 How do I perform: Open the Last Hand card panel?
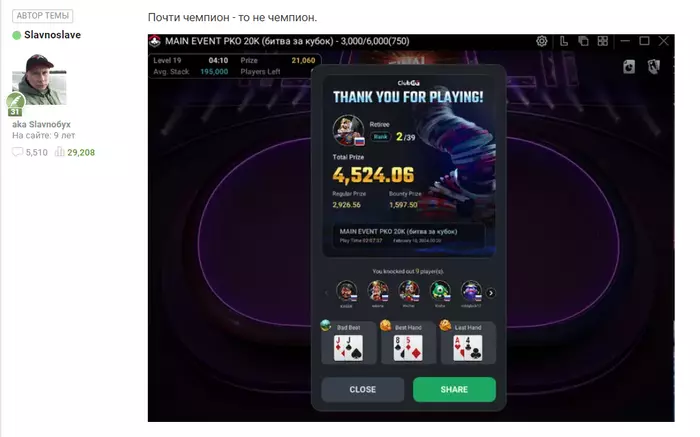tap(468, 342)
